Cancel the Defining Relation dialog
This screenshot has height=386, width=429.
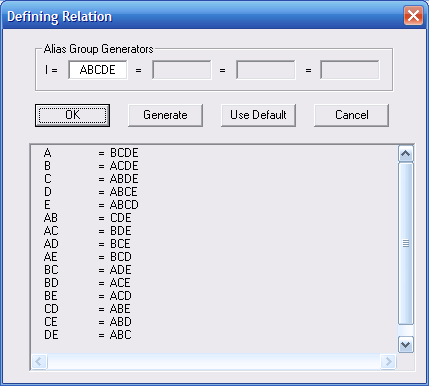point(351,115)
